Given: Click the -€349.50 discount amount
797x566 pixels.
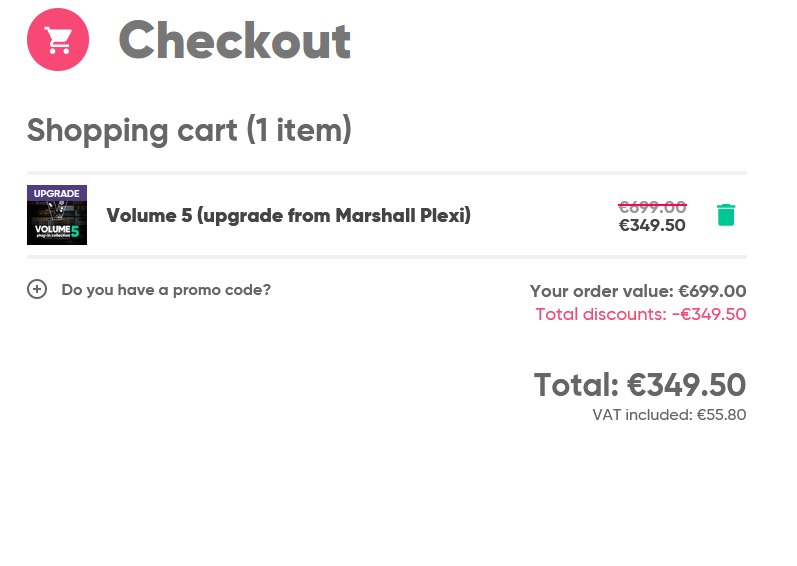Looking at the screenshot, I should [x=709, y=314].
